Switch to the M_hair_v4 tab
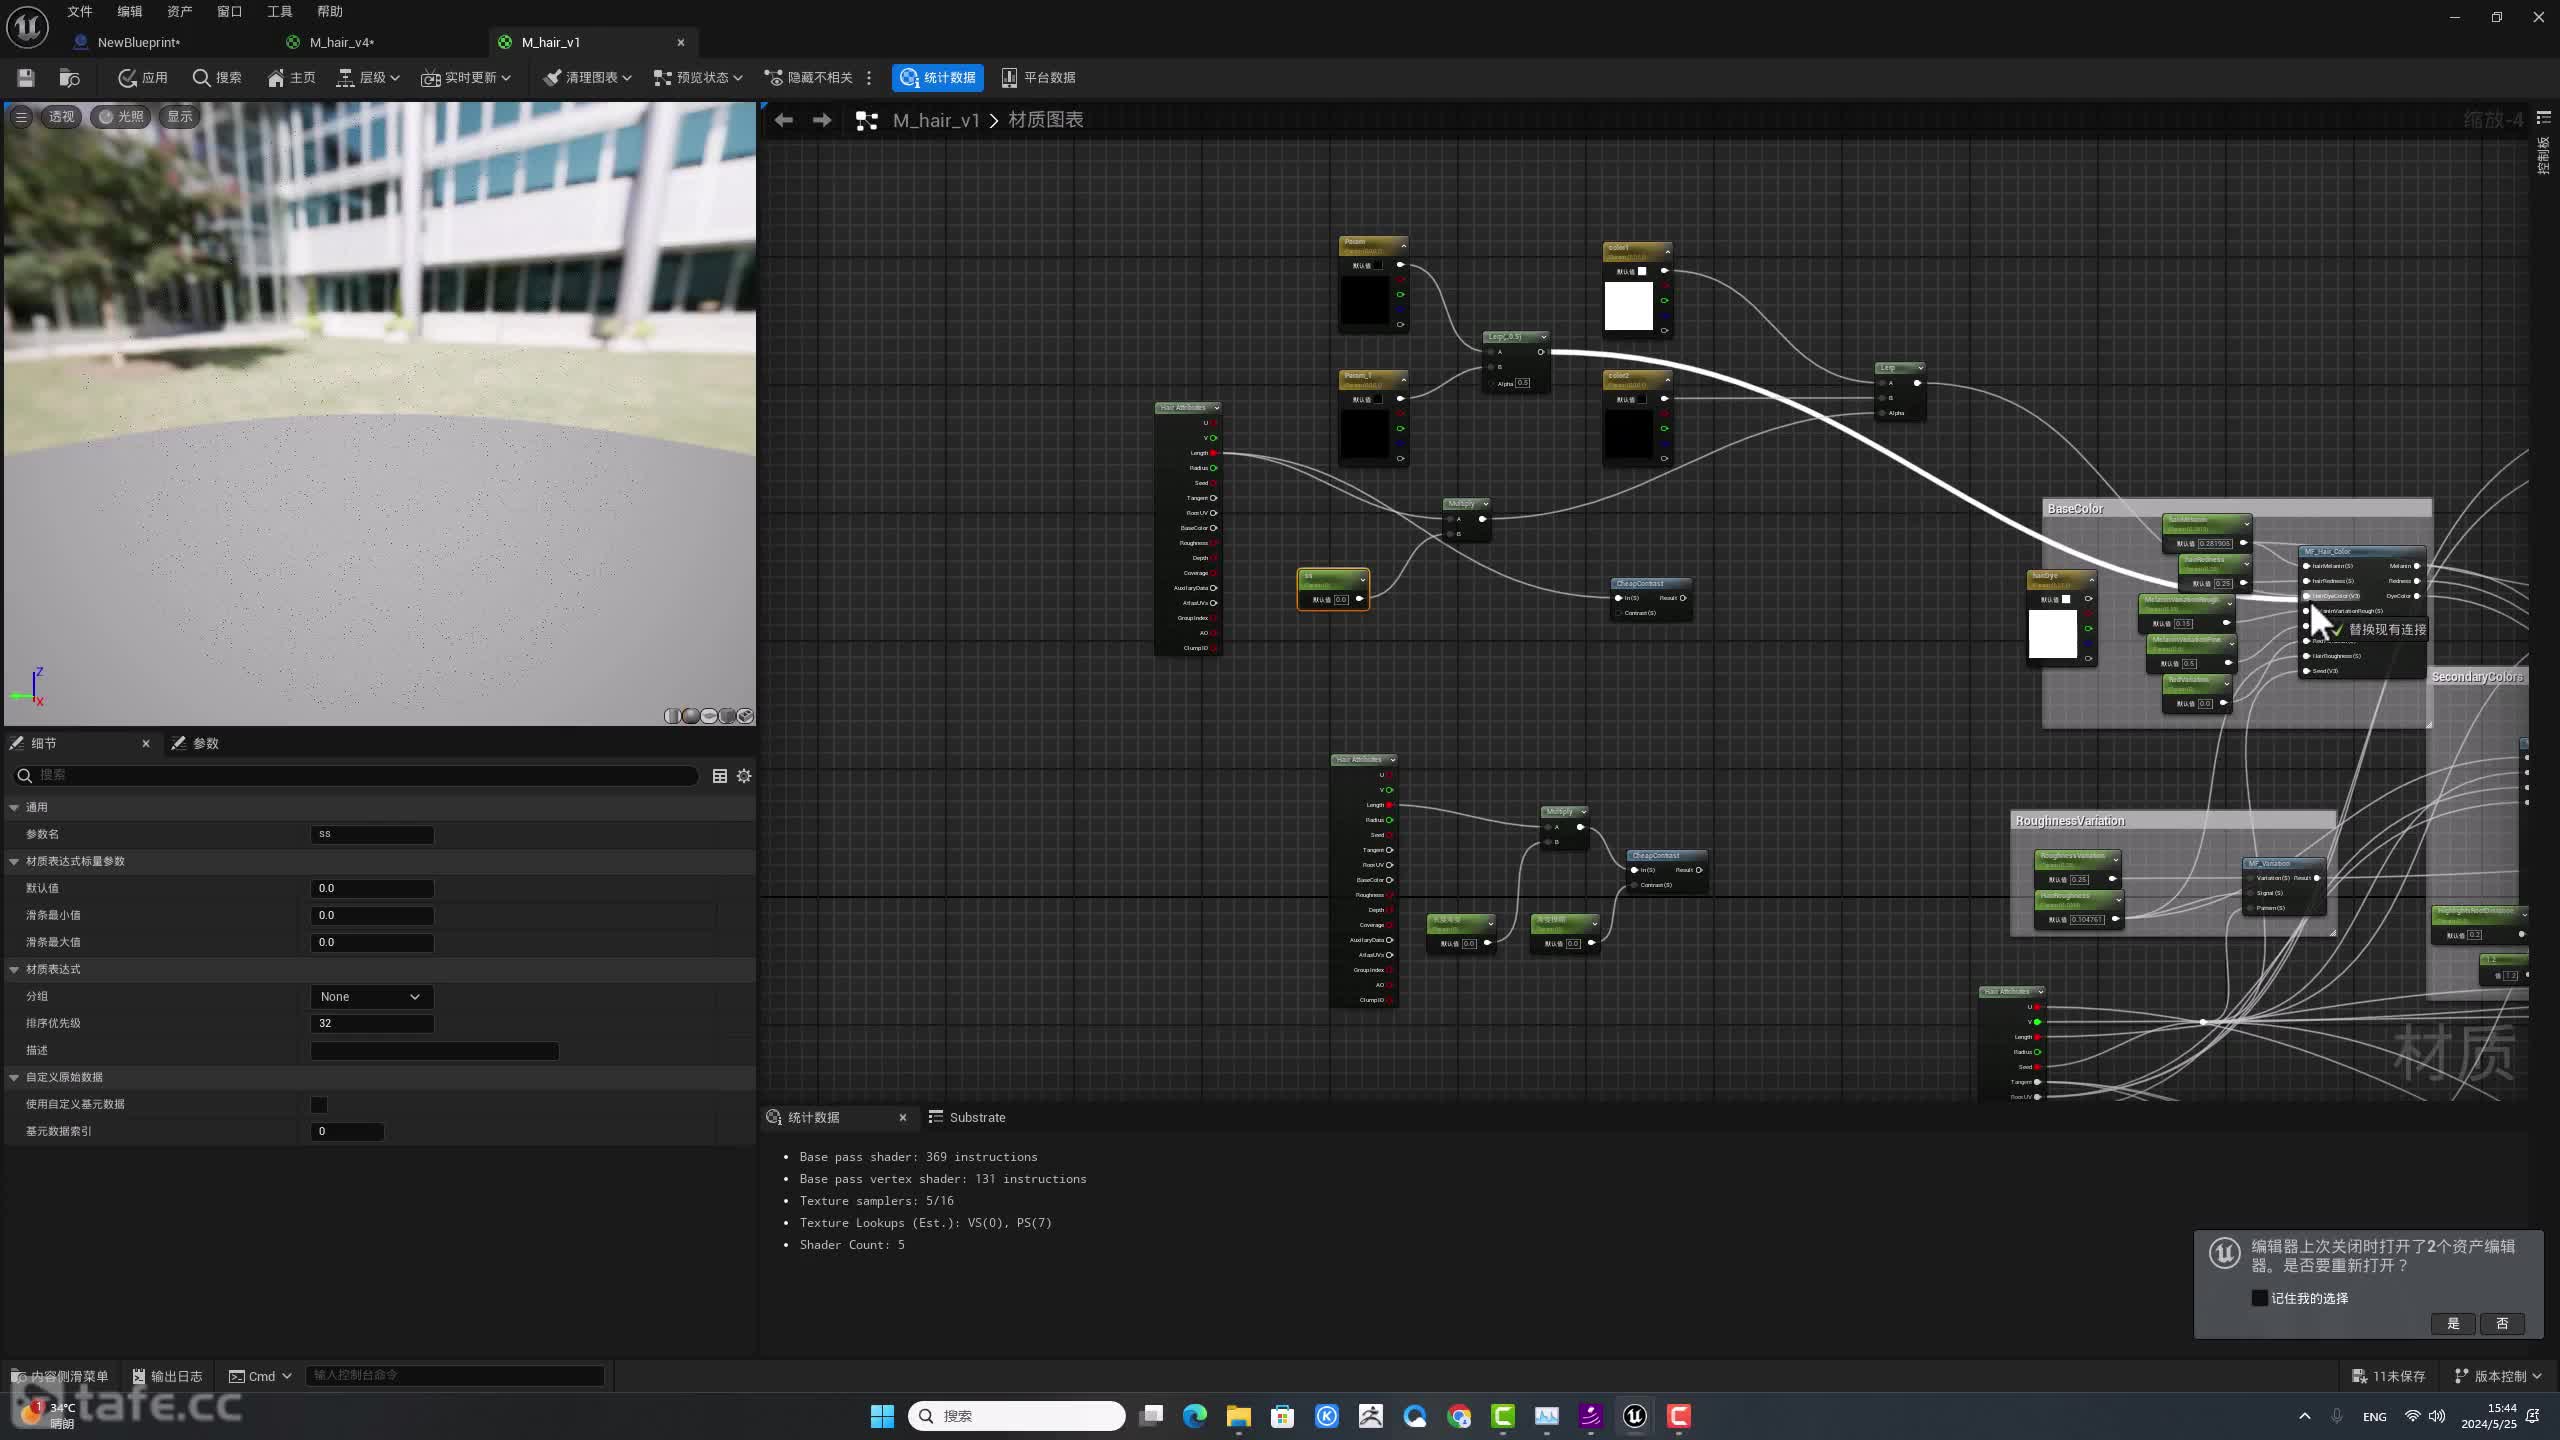Screen dimensions: 2560x1440 pos(341,42)
